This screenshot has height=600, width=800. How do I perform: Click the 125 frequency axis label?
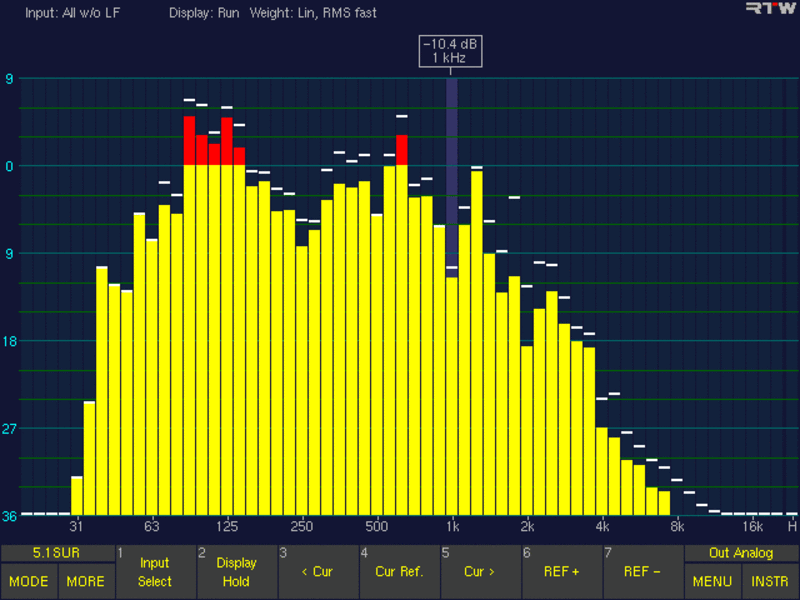click(x=227, y=527)
